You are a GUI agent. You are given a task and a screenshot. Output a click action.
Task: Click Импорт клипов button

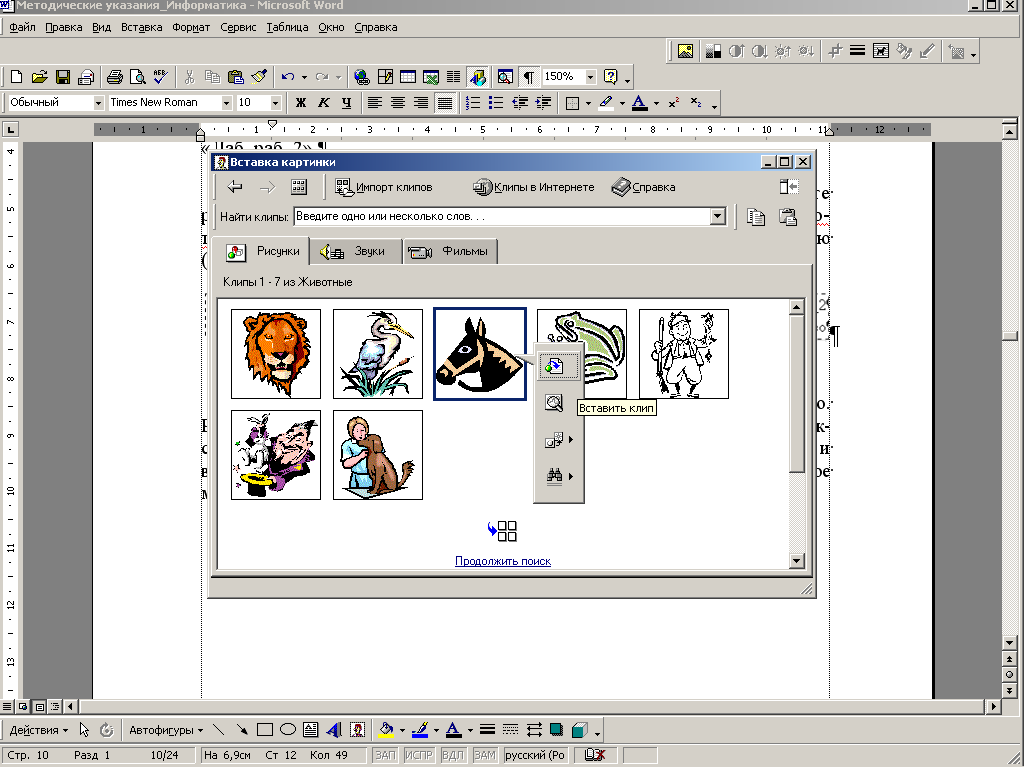pos(383,187)
